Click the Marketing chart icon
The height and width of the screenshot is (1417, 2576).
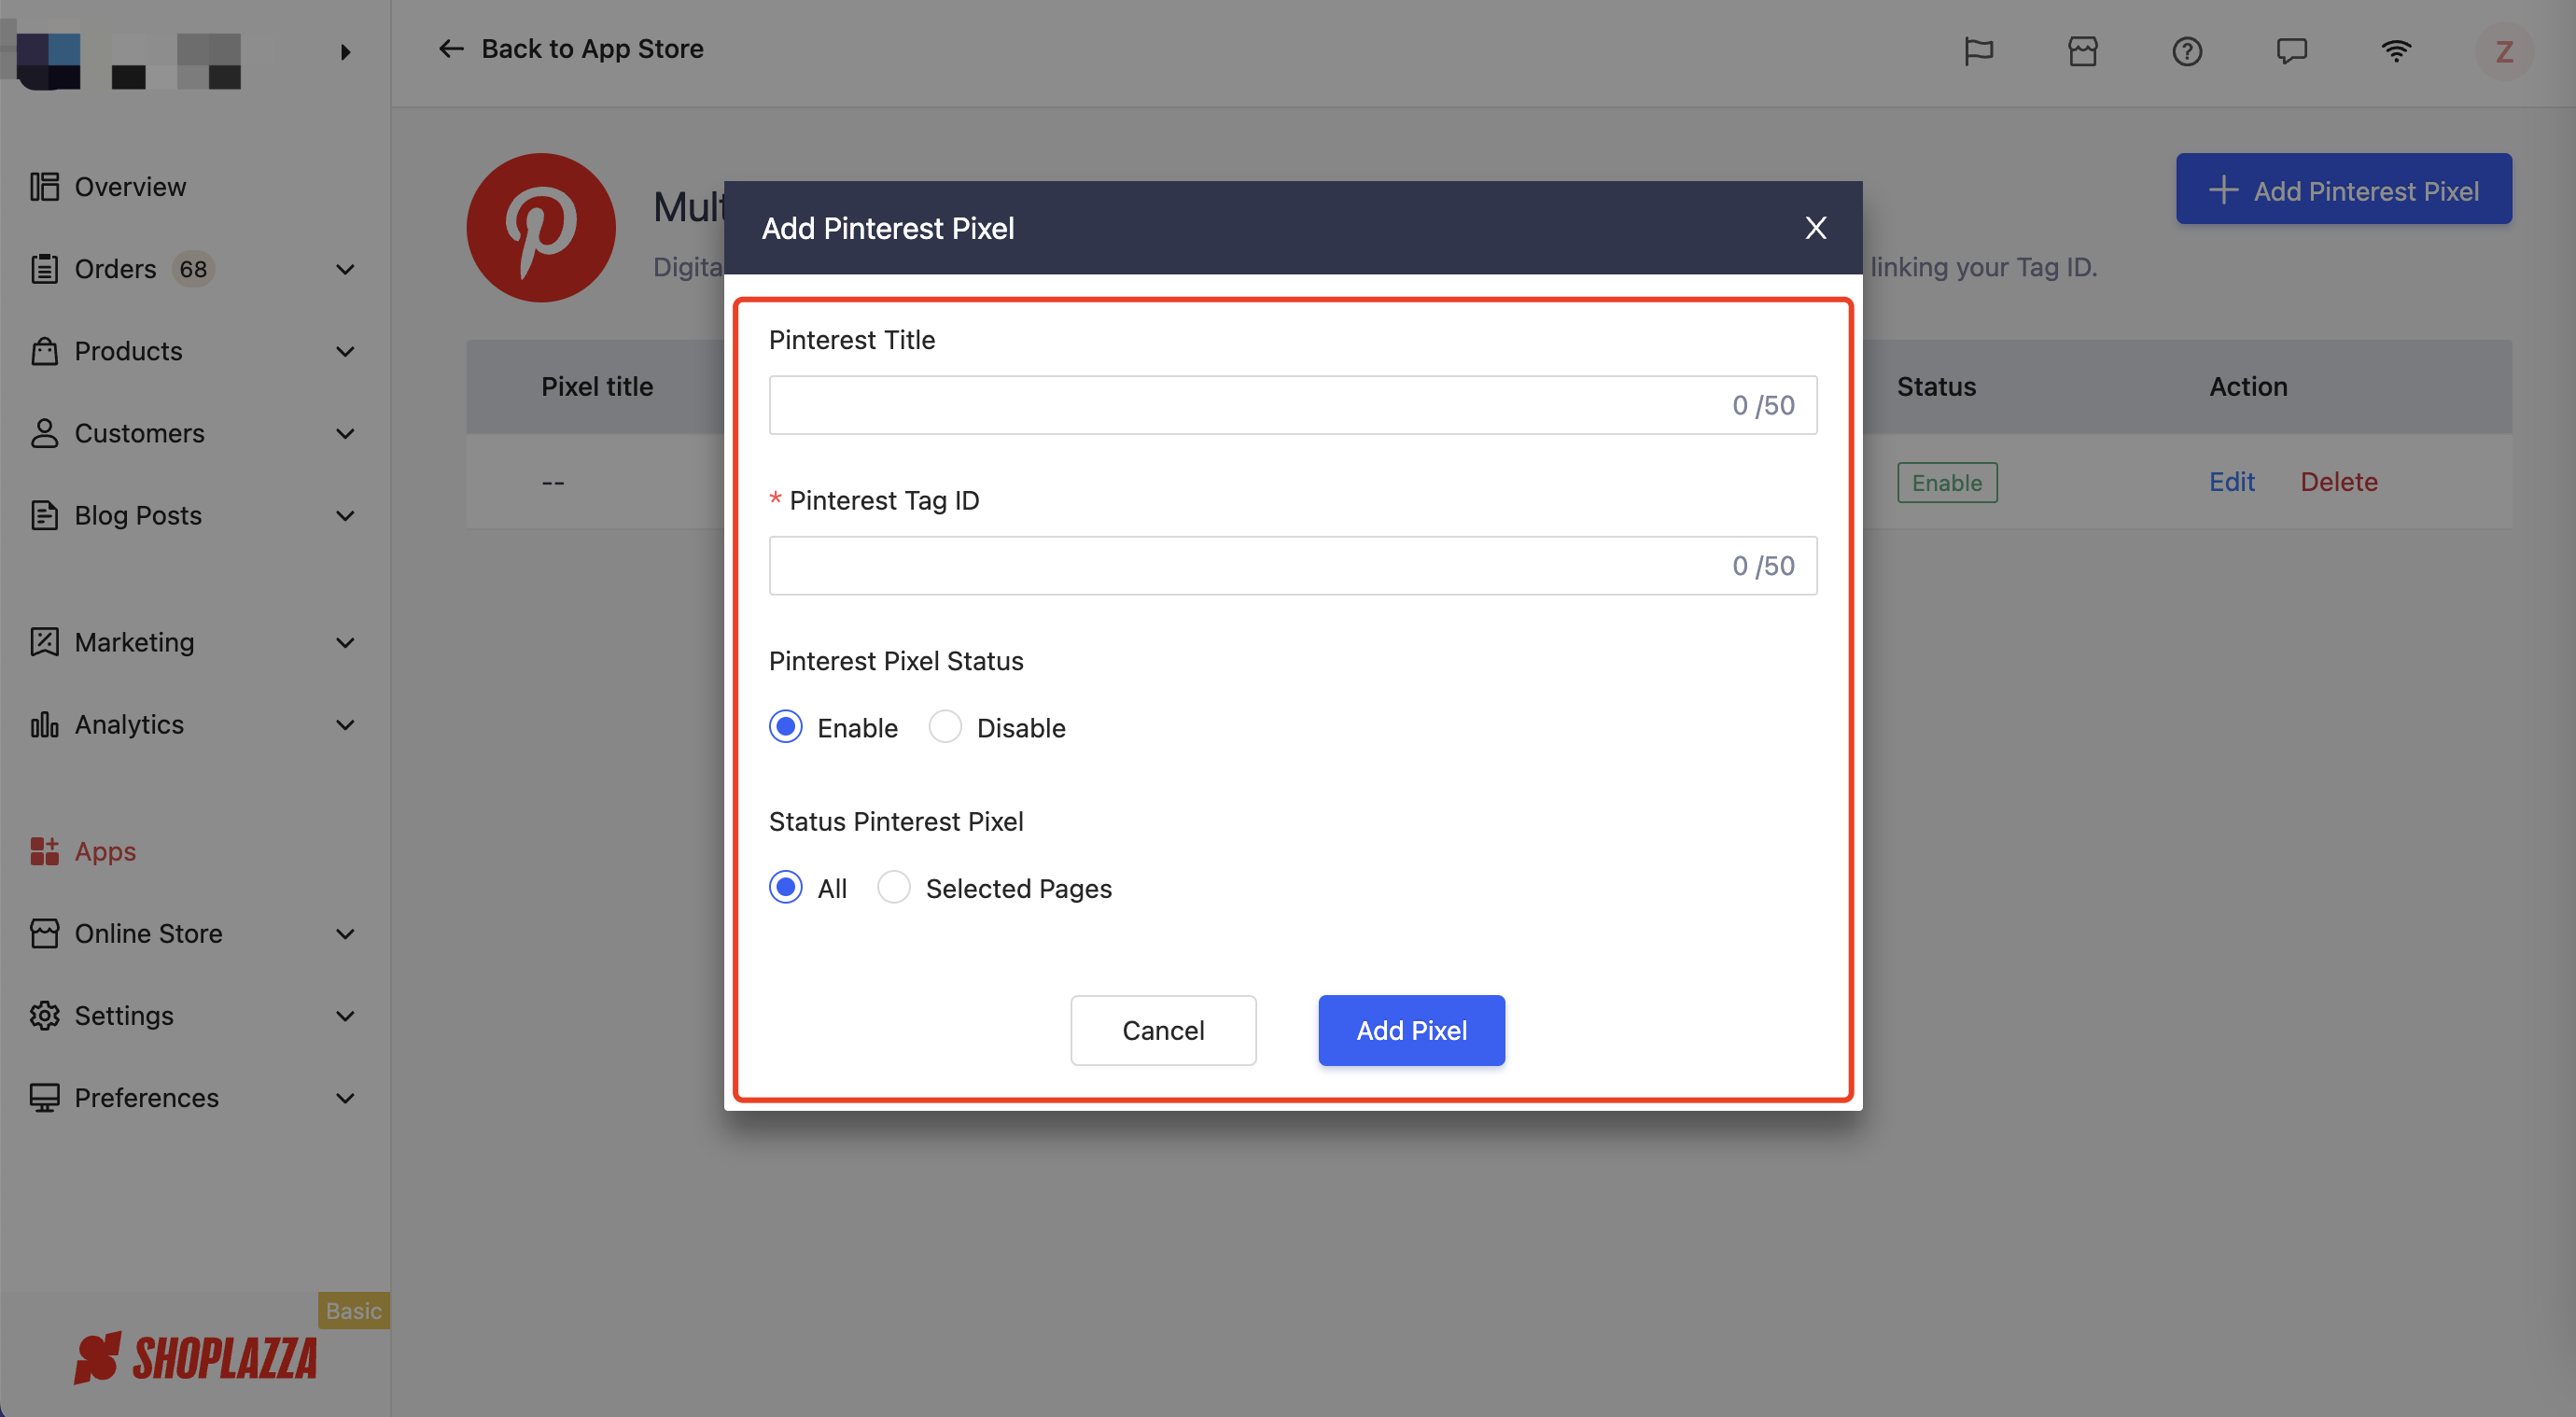(44, 642)
